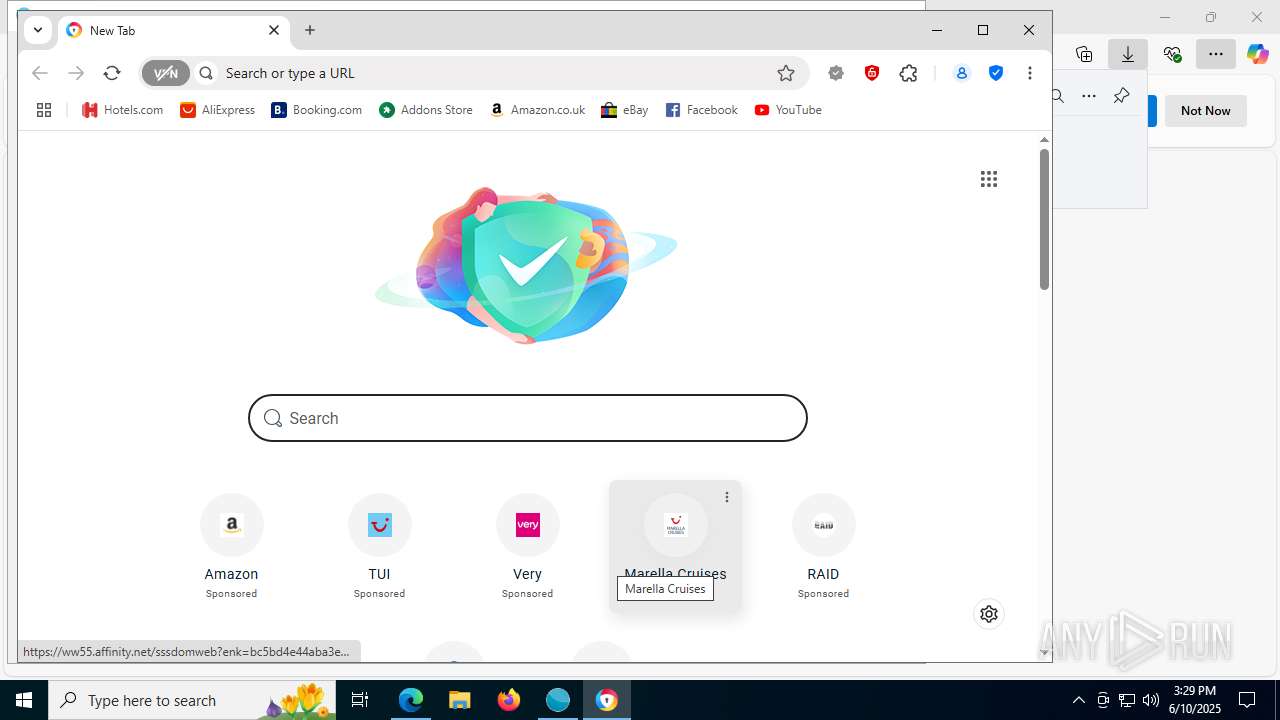The height and width of the screenshot is (720, 1280).
Task: Open the RAID sponsored shortcut
Action: pyautogui.click(x=824, y=546)
